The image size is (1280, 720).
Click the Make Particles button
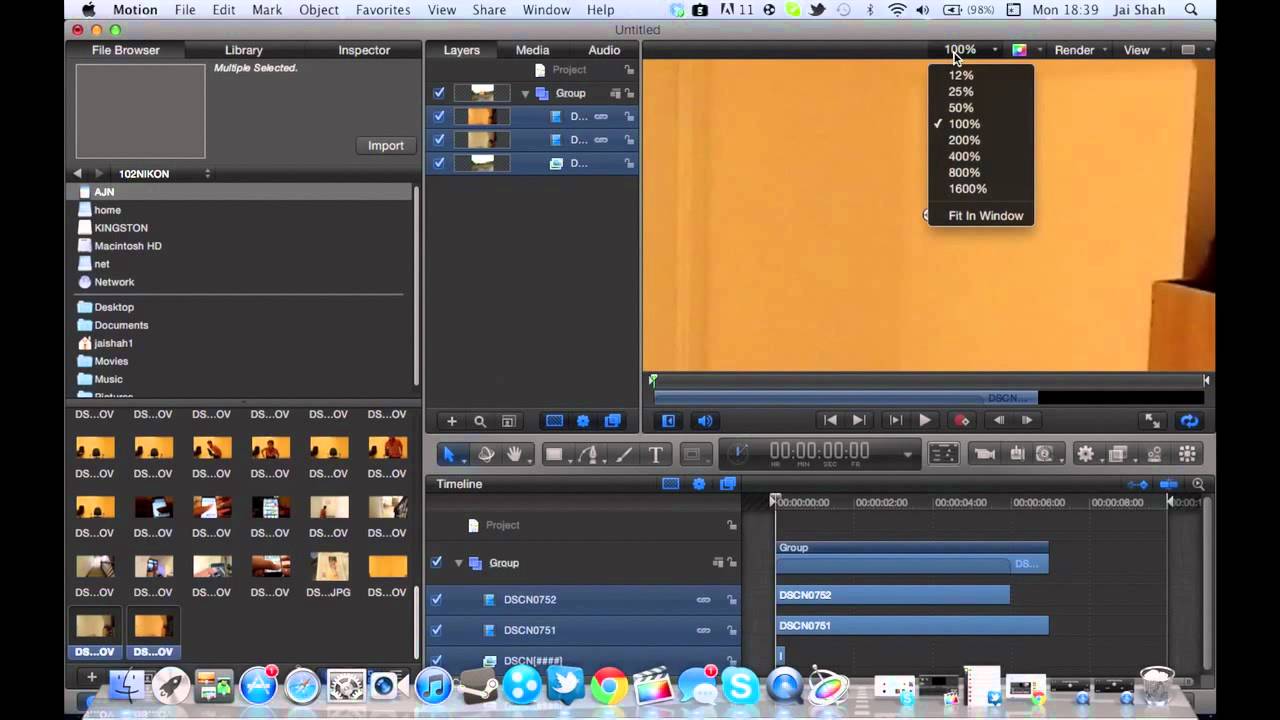1154,454
